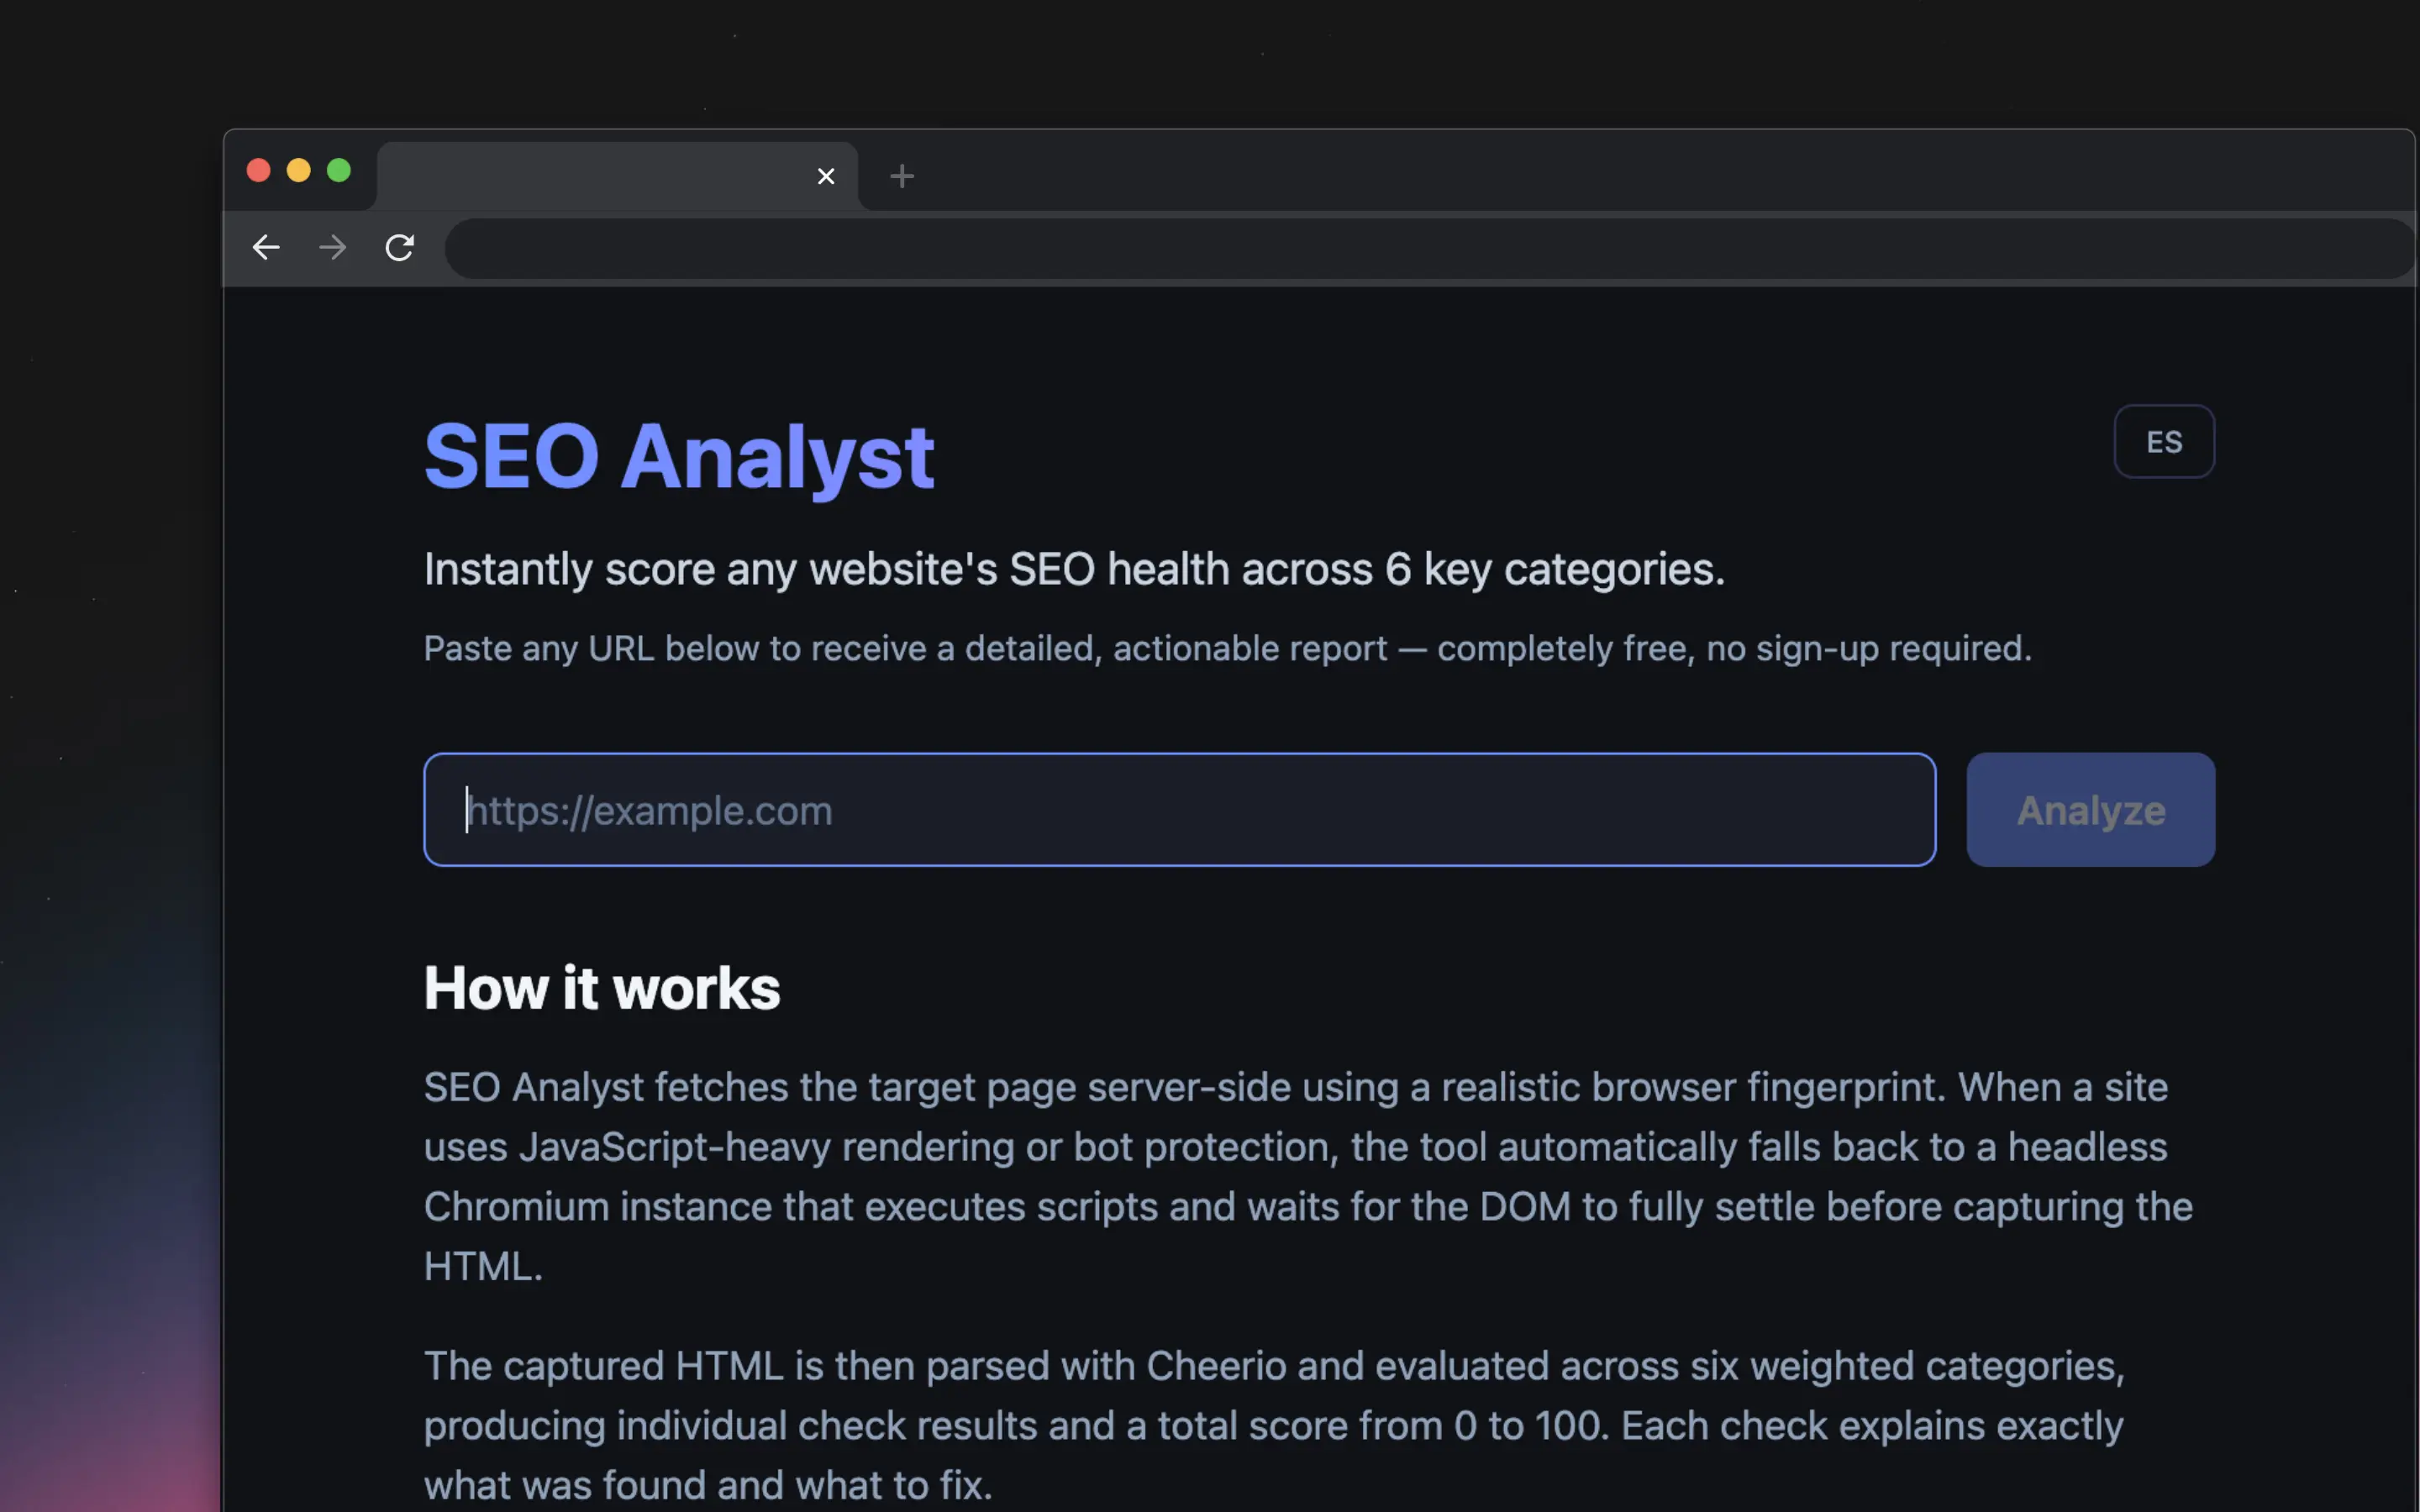Reload the current page
Image resolution: width=2420 pixels, height=1512 pixels.
399,247
